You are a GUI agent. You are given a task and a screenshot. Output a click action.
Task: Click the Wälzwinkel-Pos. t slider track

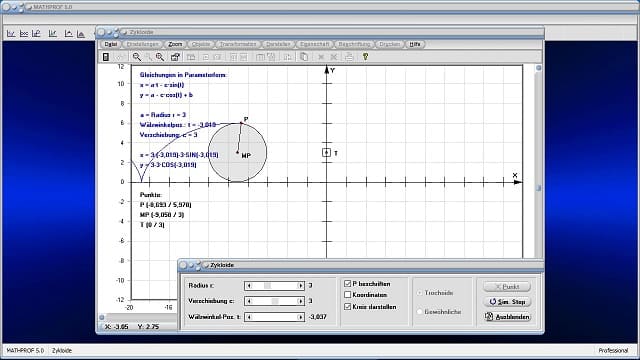point(275,317)
